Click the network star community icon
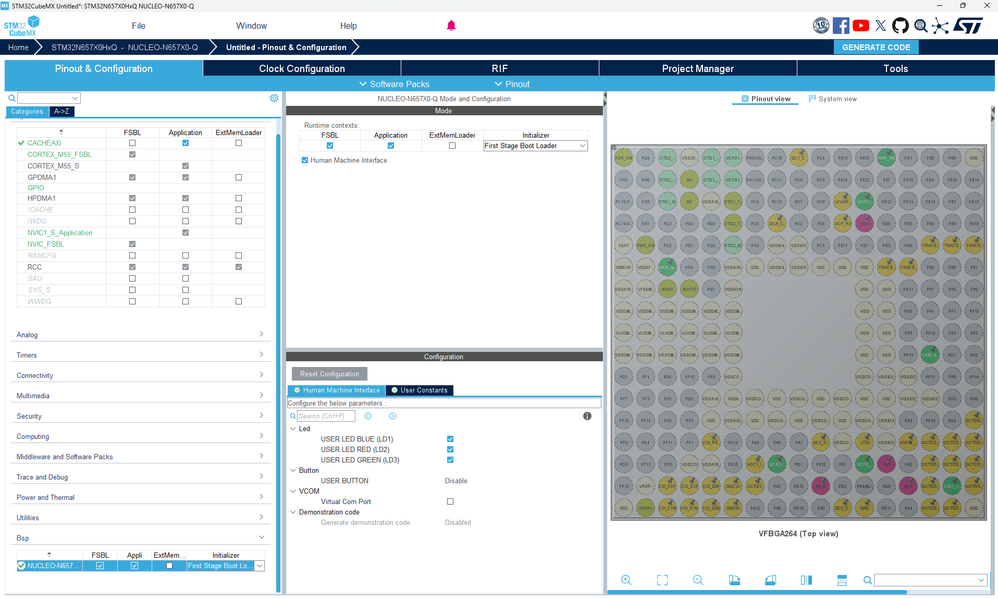998x599 pixels. (940, 25)
